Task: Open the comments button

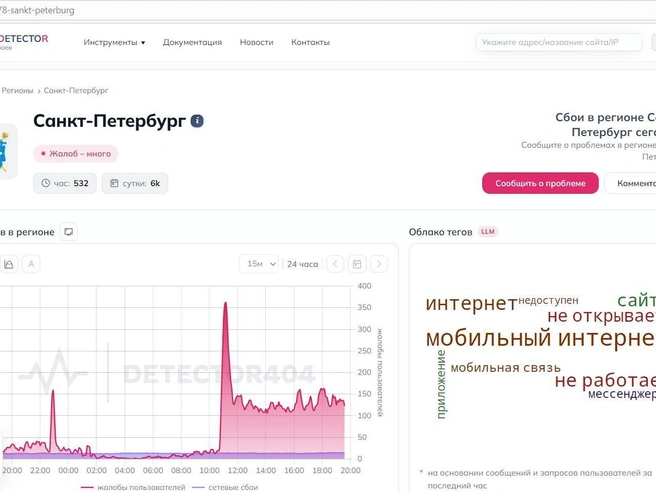Action: click(x=630, y=183)
